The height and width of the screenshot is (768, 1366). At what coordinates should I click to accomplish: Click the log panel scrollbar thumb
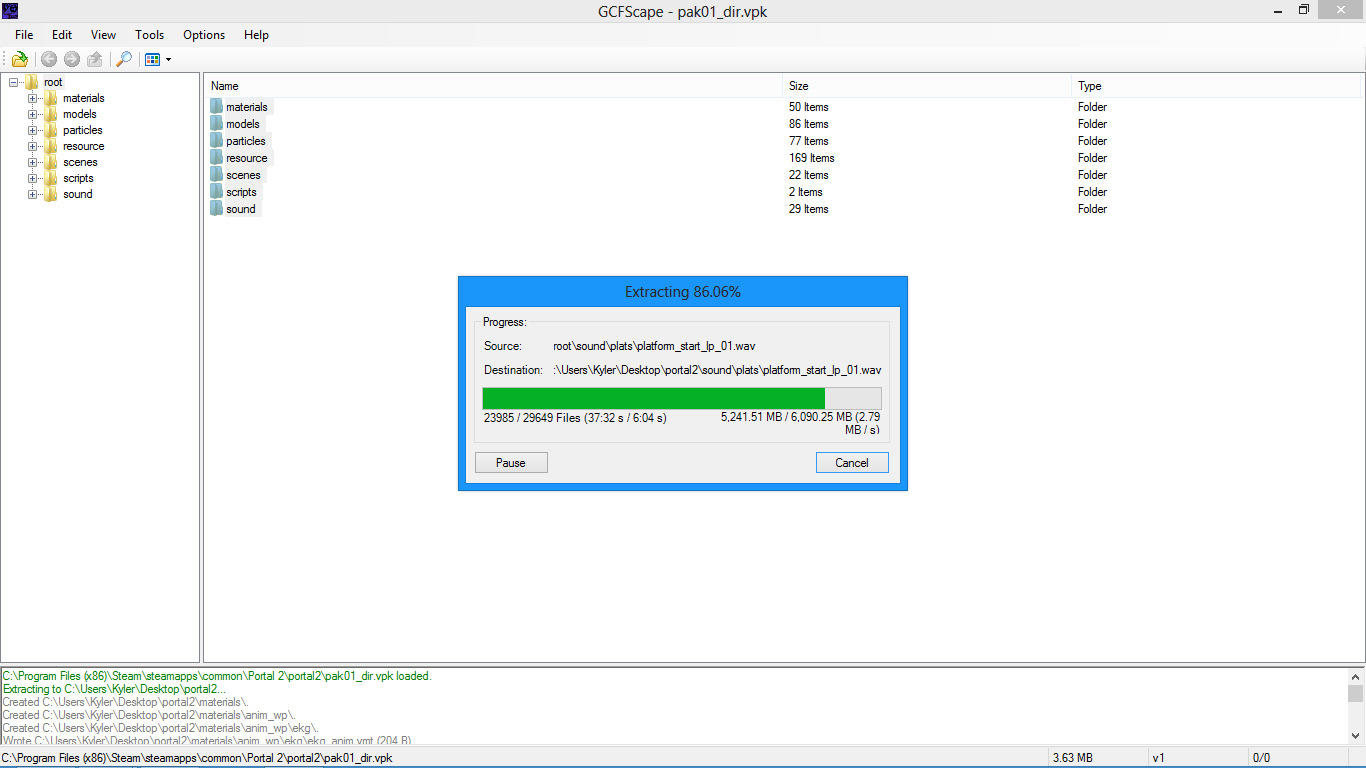tap(1355, 694)
